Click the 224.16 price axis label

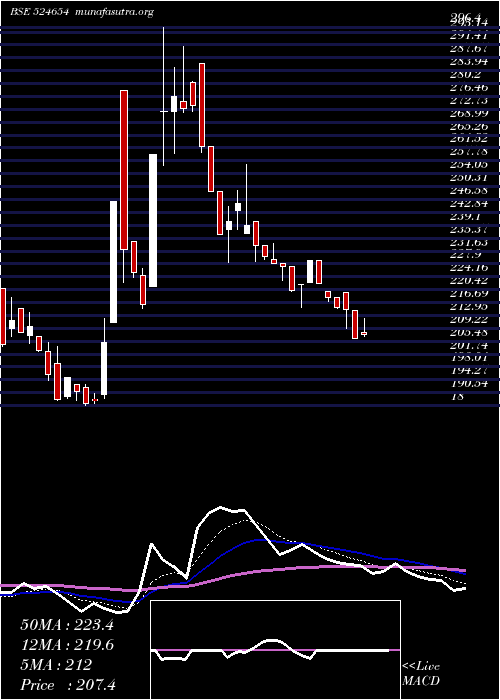click(468, 267)
